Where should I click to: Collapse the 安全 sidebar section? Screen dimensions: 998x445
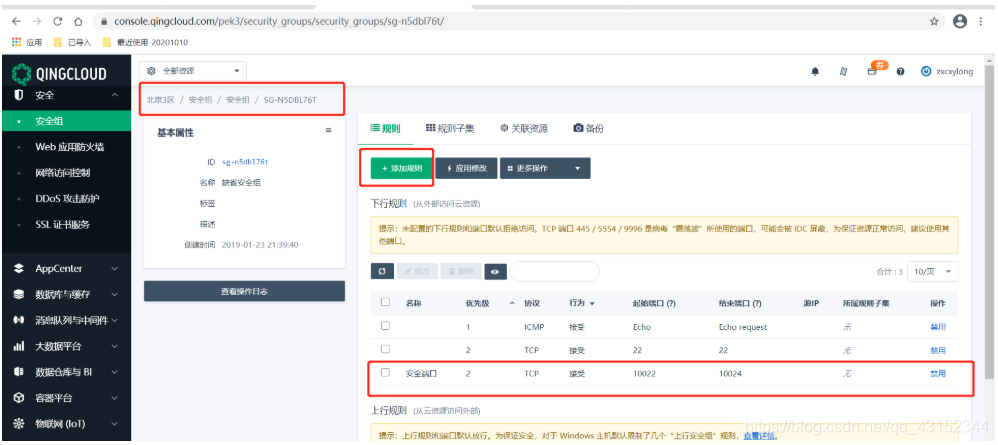point(115,95)
